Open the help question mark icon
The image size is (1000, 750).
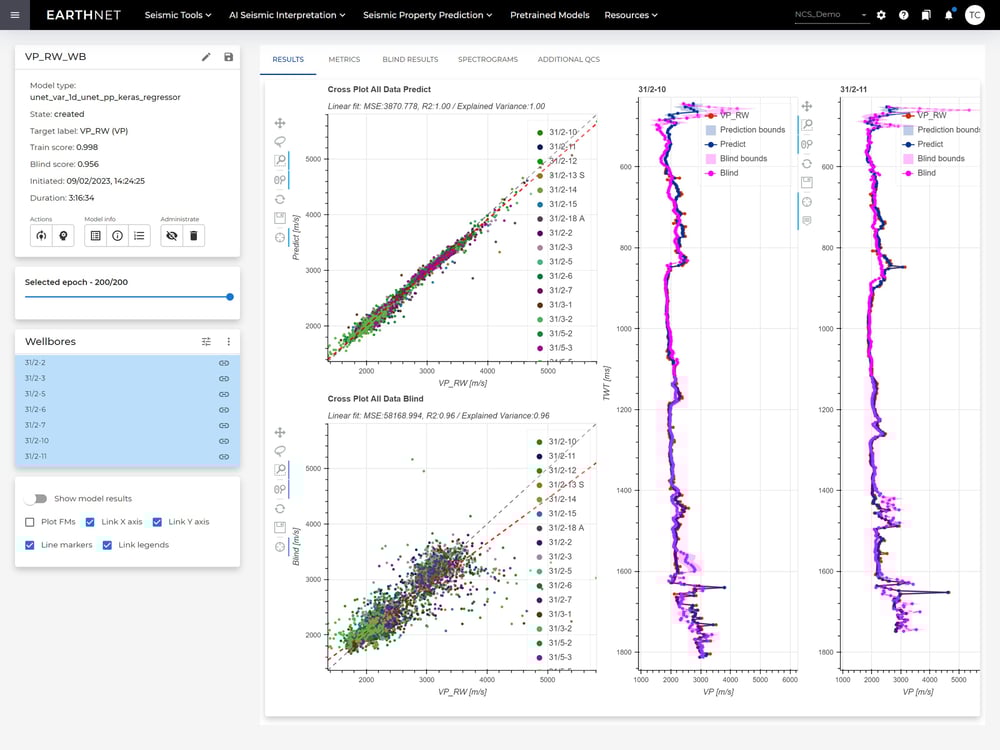pyautogui.click(x=904, y=15)
